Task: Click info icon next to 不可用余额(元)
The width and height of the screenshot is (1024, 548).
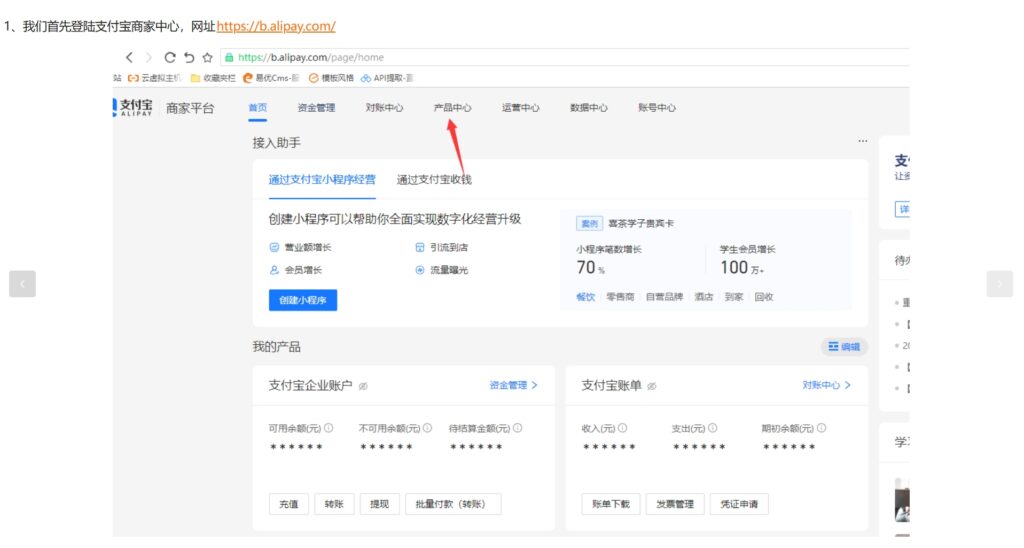Action: (x=427, y=428)
